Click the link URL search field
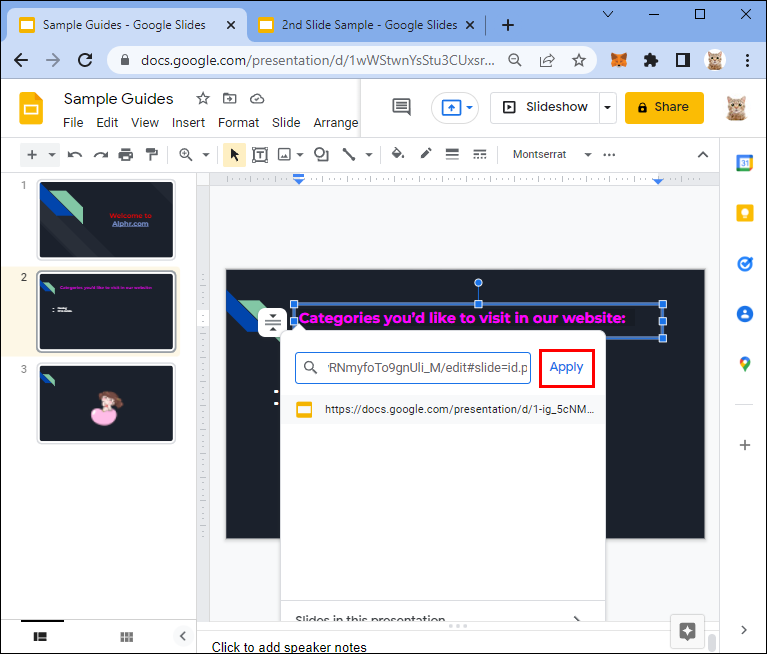This screenshot has width=767, height=654. [x=413, y=367]
